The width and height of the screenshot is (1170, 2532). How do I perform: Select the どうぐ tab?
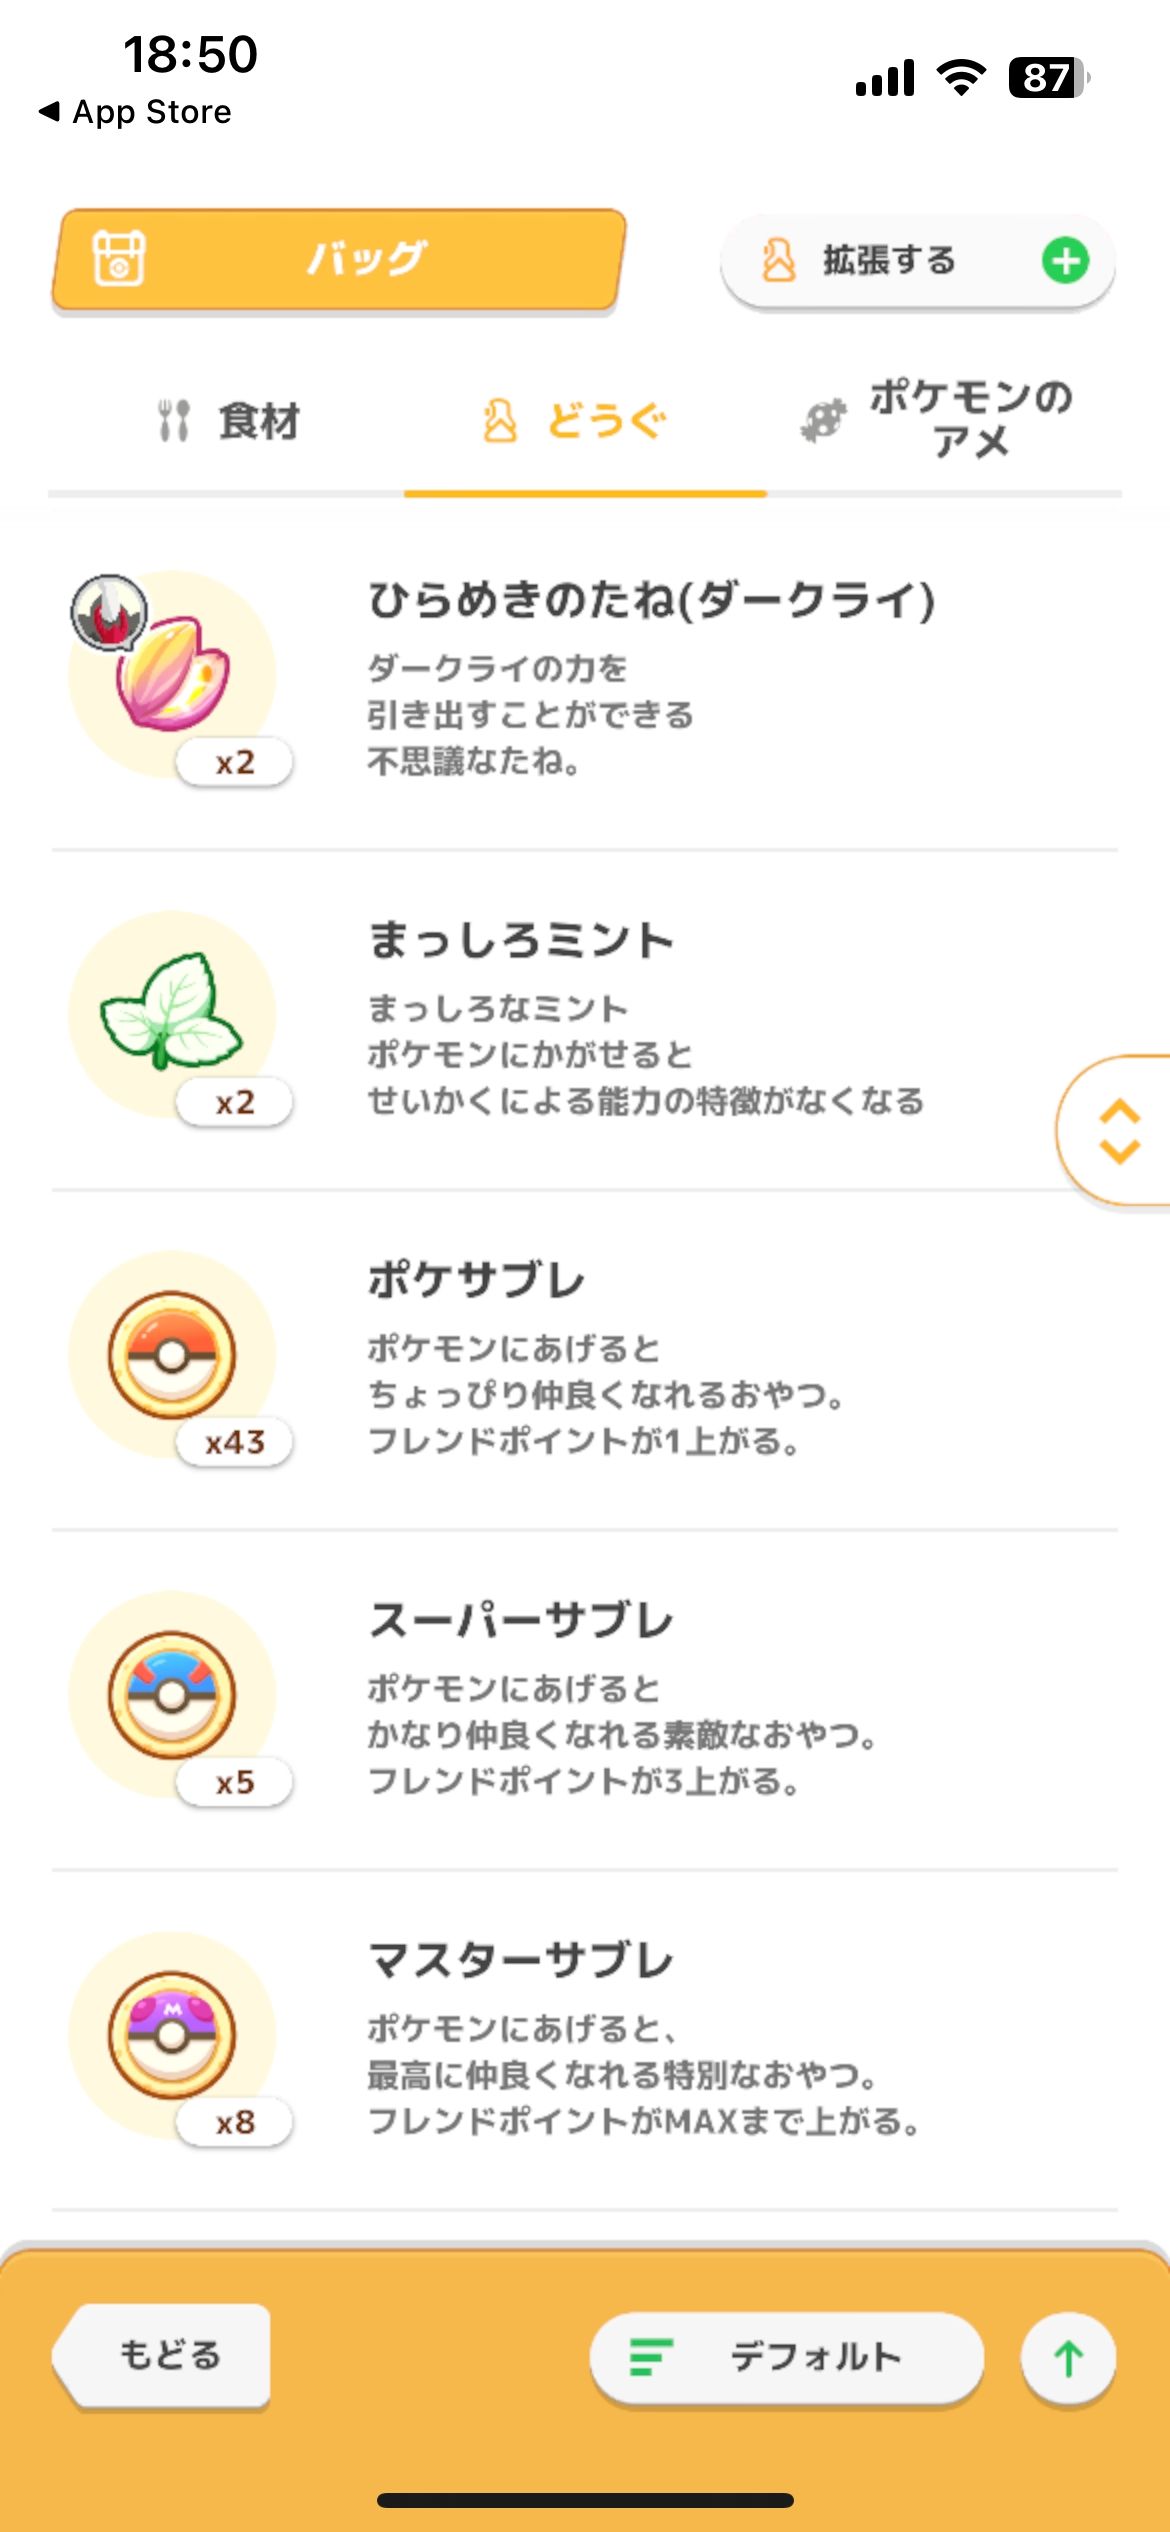point(576,421)
